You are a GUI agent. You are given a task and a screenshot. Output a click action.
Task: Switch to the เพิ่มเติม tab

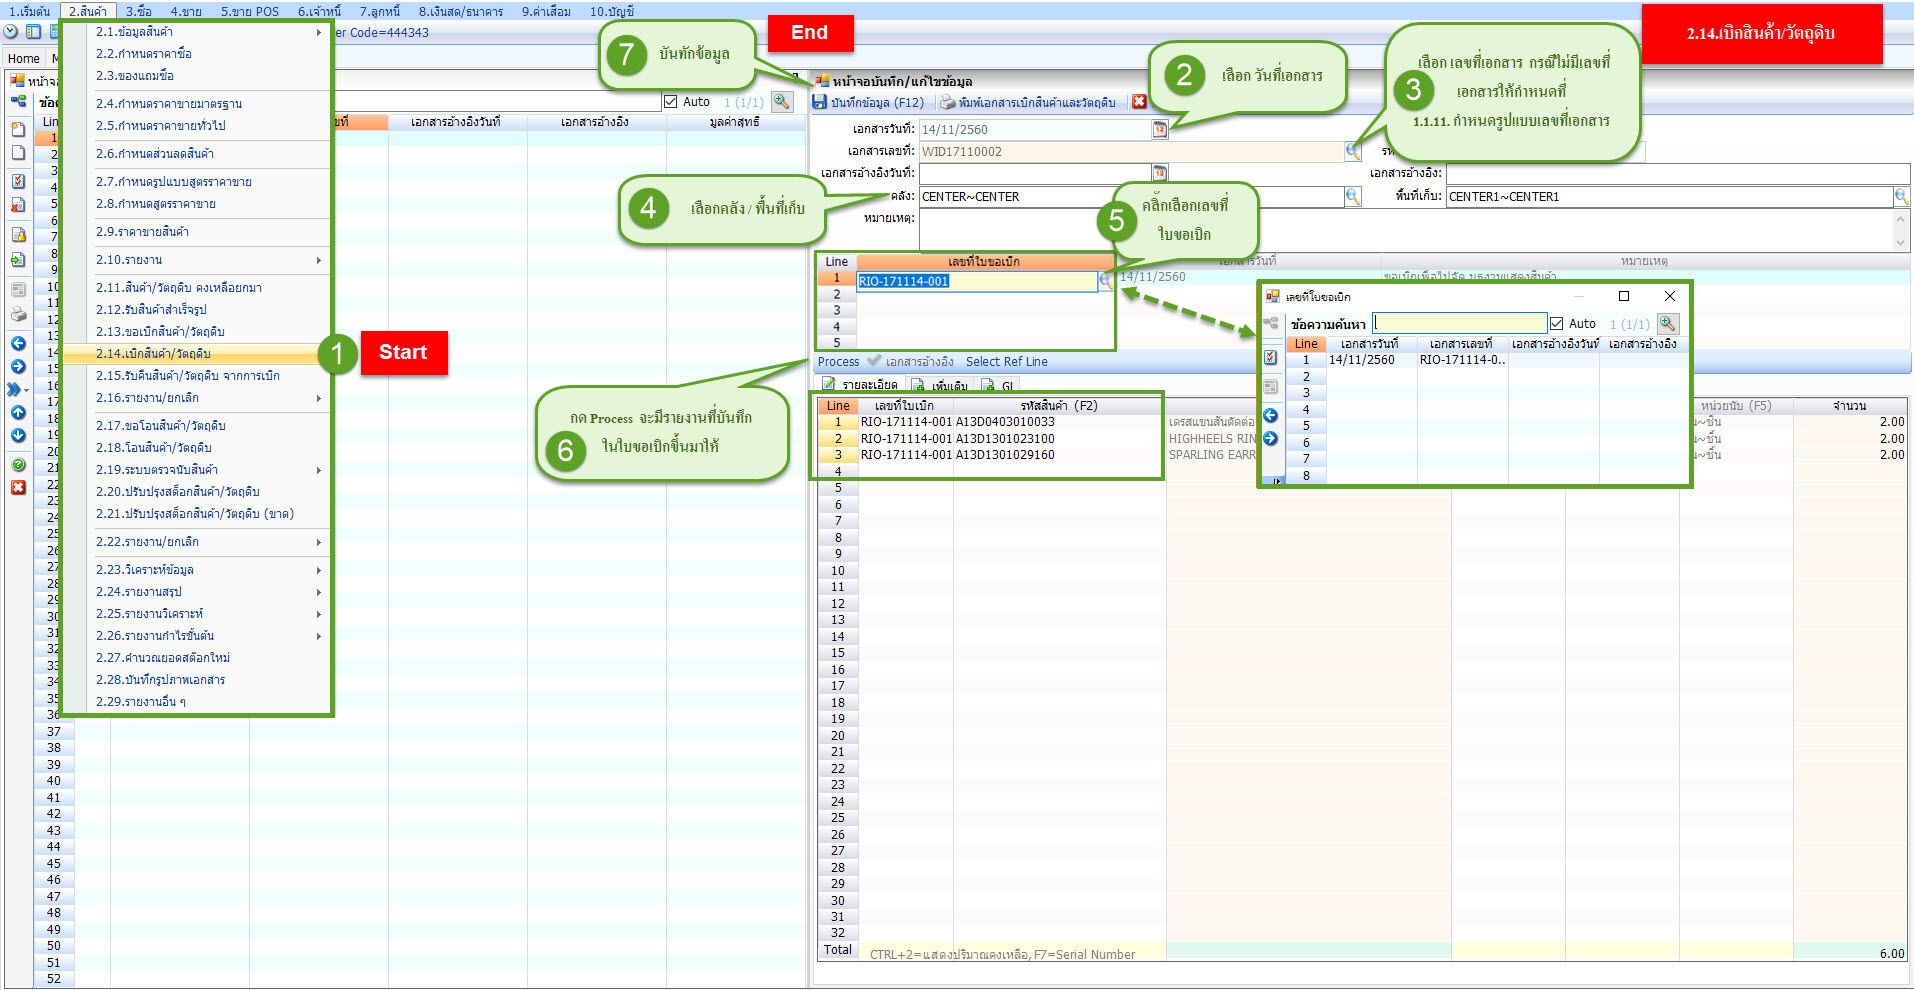(940, 384)
